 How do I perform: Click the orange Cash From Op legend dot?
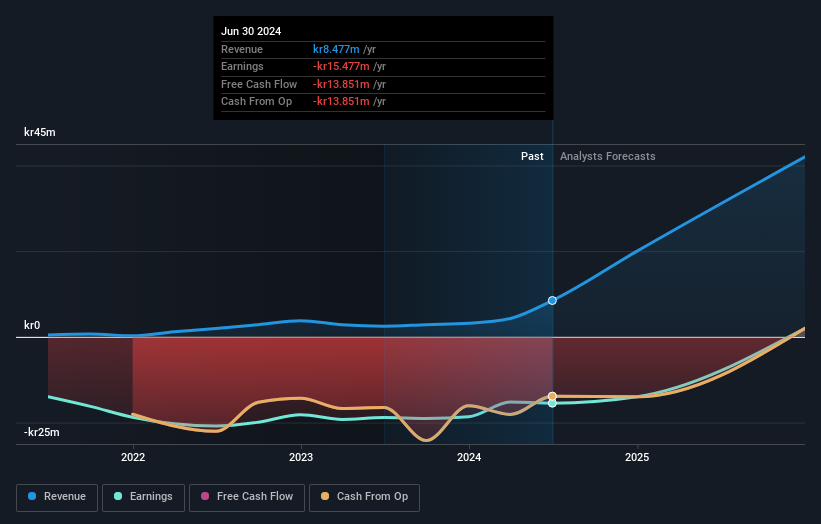[325, 496]
